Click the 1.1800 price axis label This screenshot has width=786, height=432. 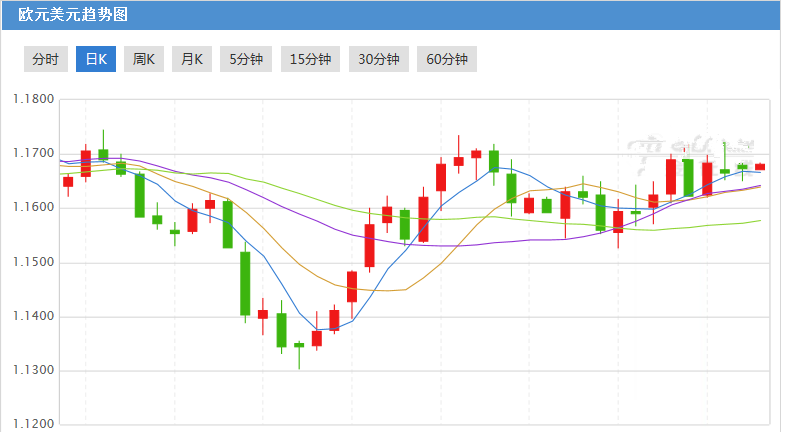pos(32,100)
